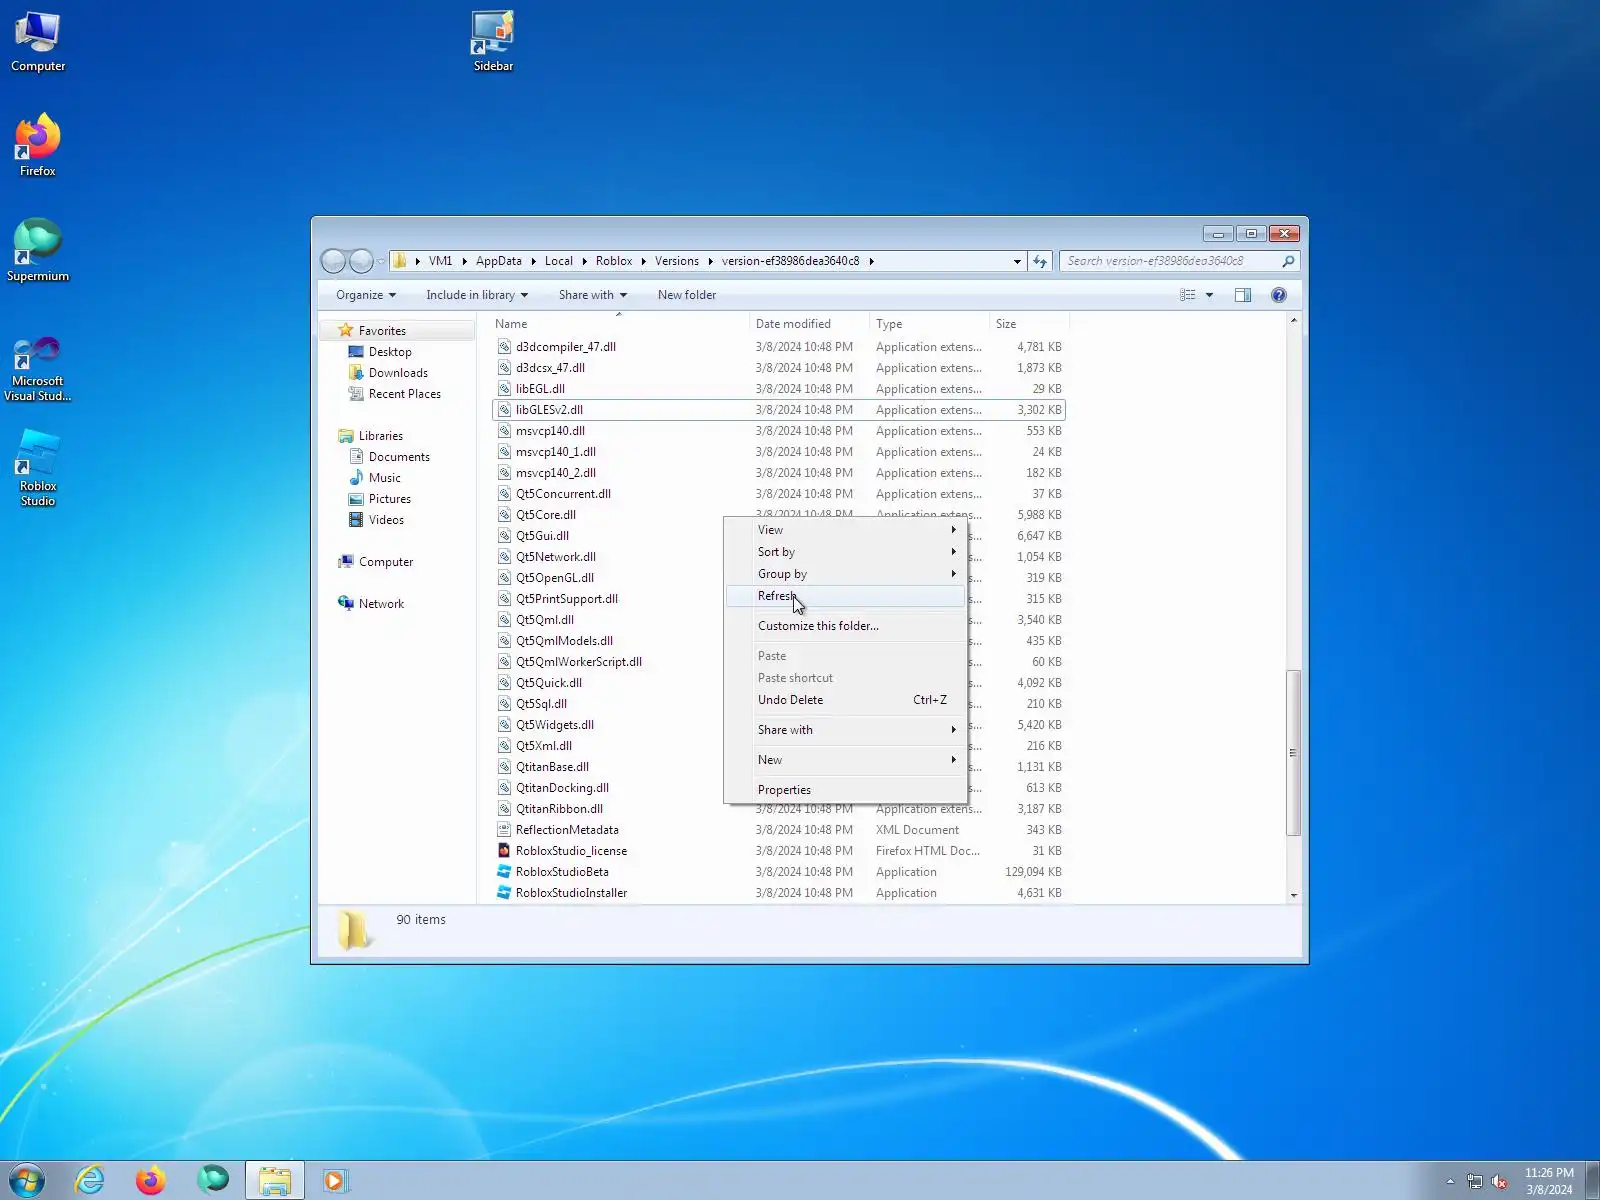Image resolution: width=1600 pixels, height=1200 pixels.
Task: Click the search box in Explorer
Action: [x=1179, y=261]
